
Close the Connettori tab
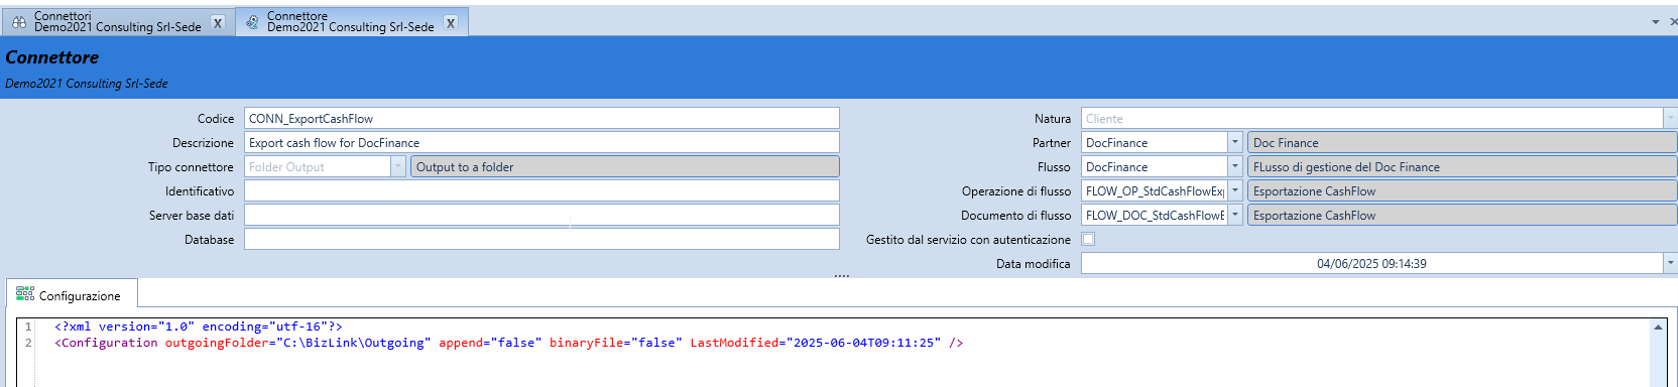click(x=217, y=23)
